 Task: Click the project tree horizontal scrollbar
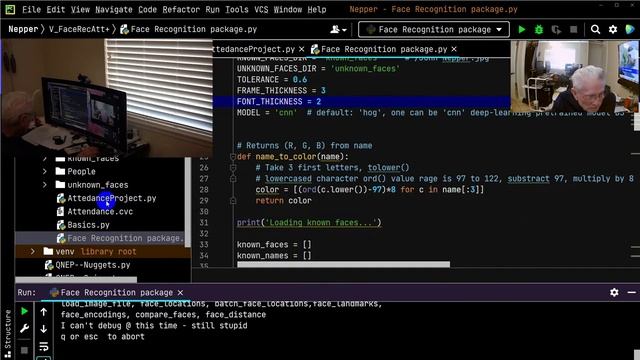(x=76, y=280)
